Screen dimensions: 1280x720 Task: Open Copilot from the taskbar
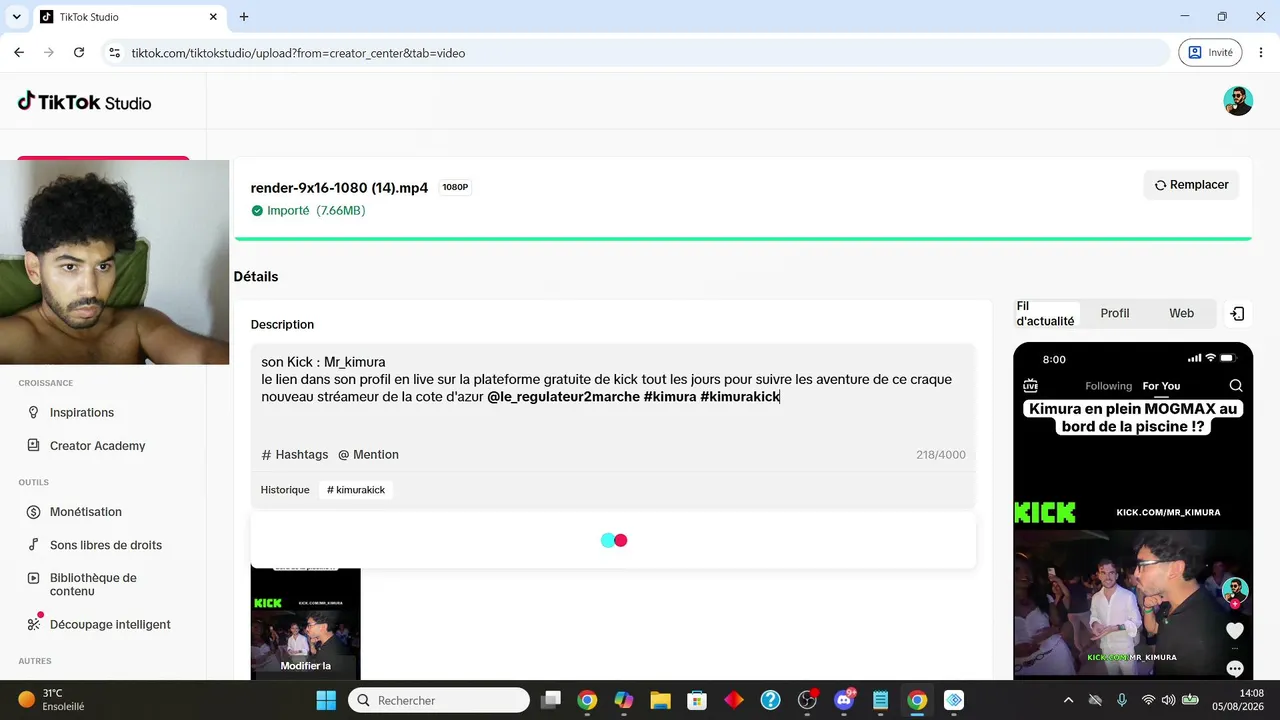624,700
